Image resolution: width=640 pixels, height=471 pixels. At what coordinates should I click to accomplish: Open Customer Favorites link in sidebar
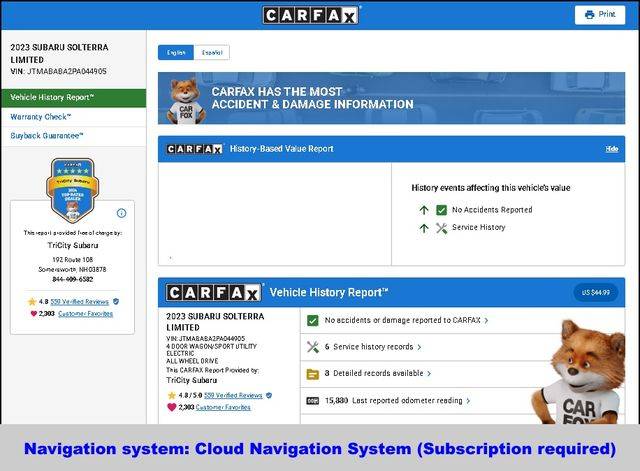(x=85, y=313)
